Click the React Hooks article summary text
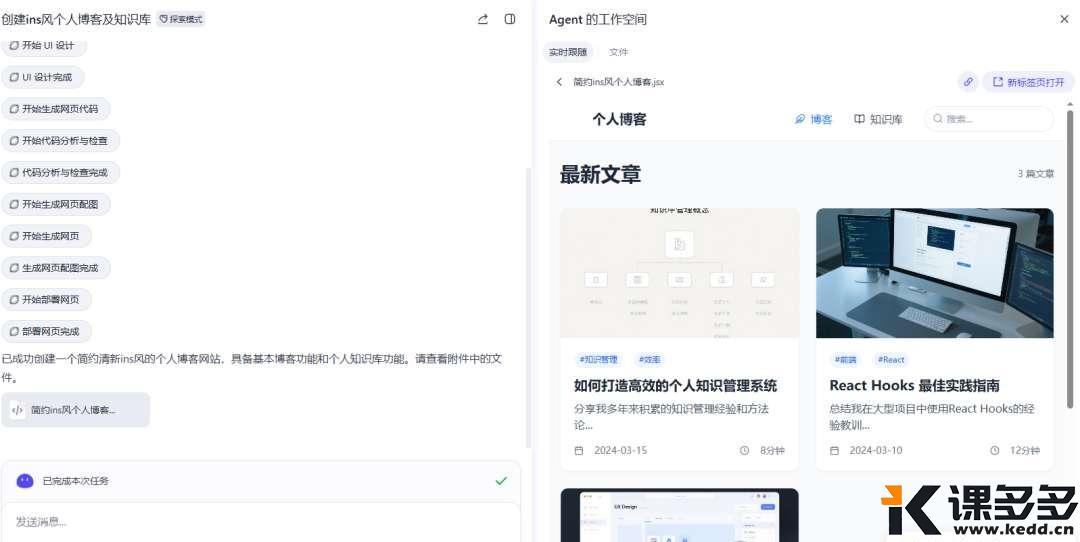This screenshot has height=542, width=1080. [x=932, y=417]
